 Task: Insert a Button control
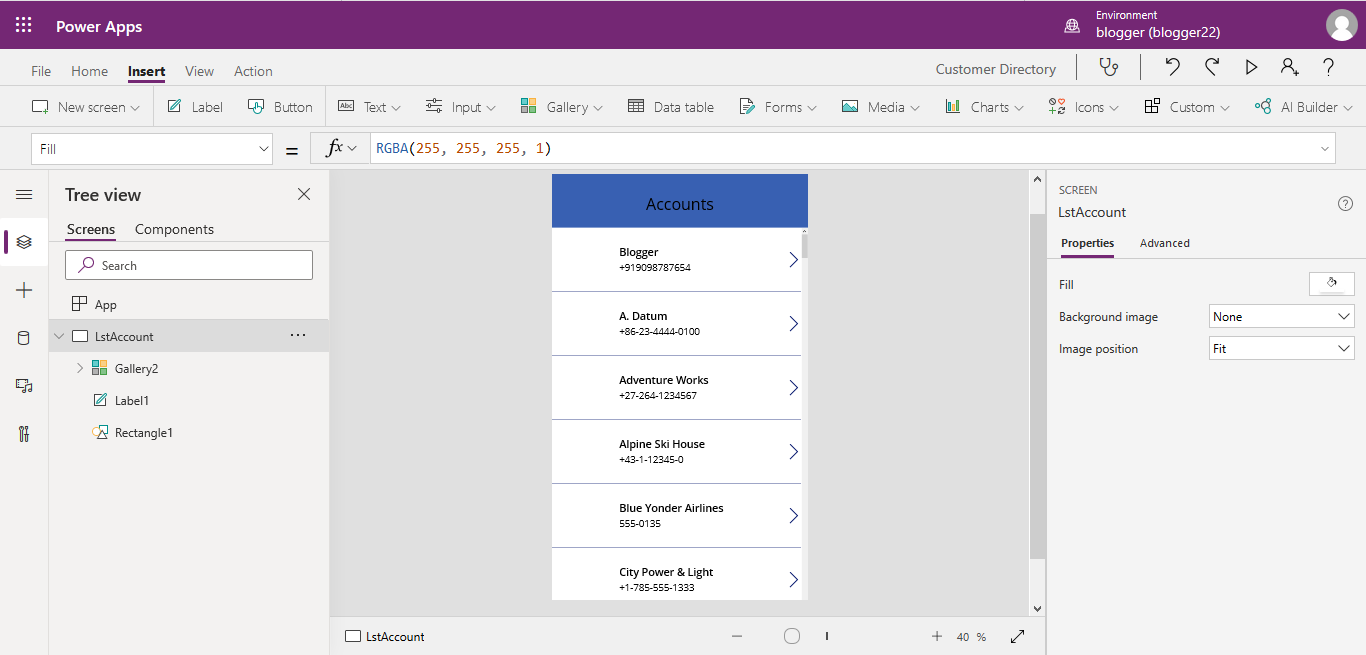coord(280,107)
